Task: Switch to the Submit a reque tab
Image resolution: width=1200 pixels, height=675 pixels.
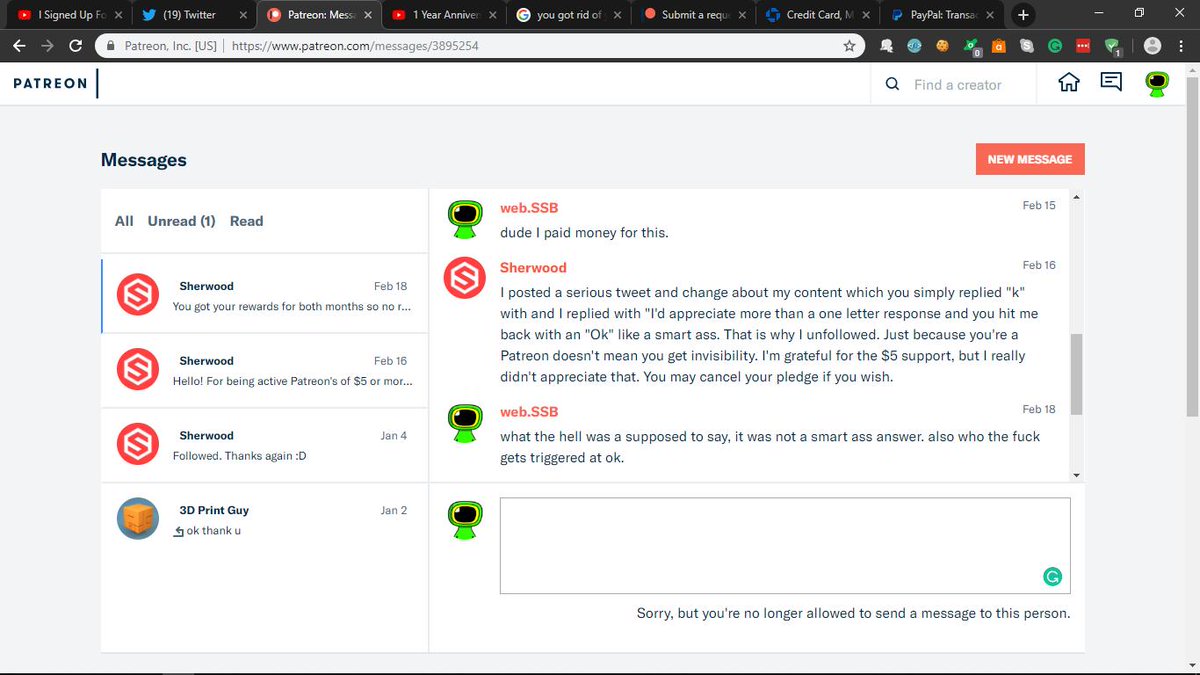Action: pos(695,15)
